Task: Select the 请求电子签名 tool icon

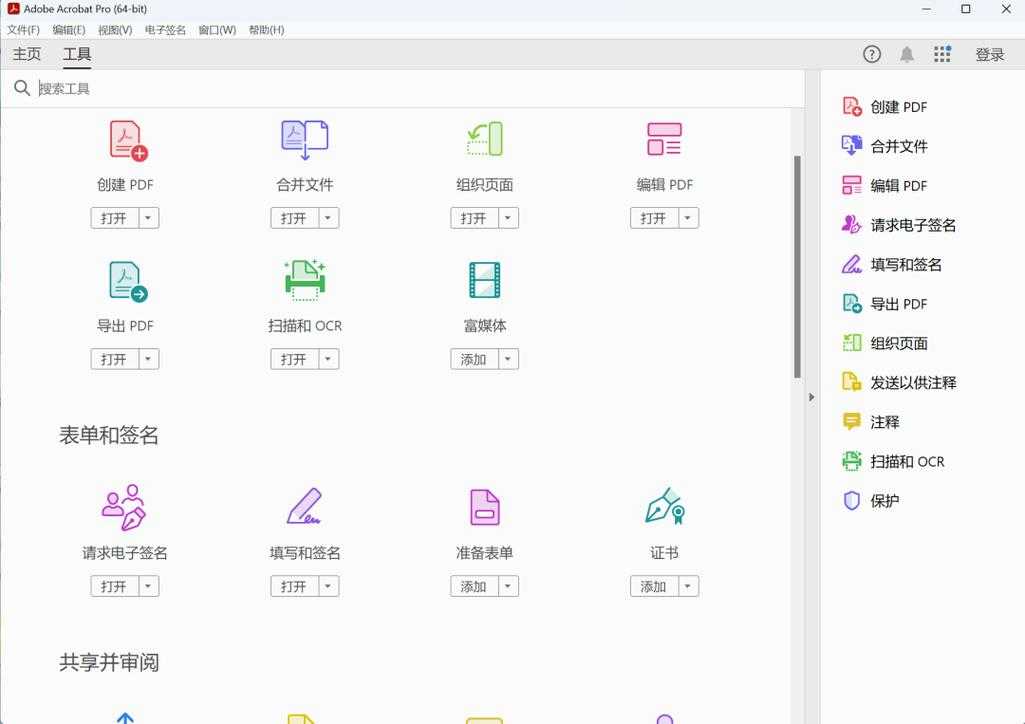Action: 125,508
